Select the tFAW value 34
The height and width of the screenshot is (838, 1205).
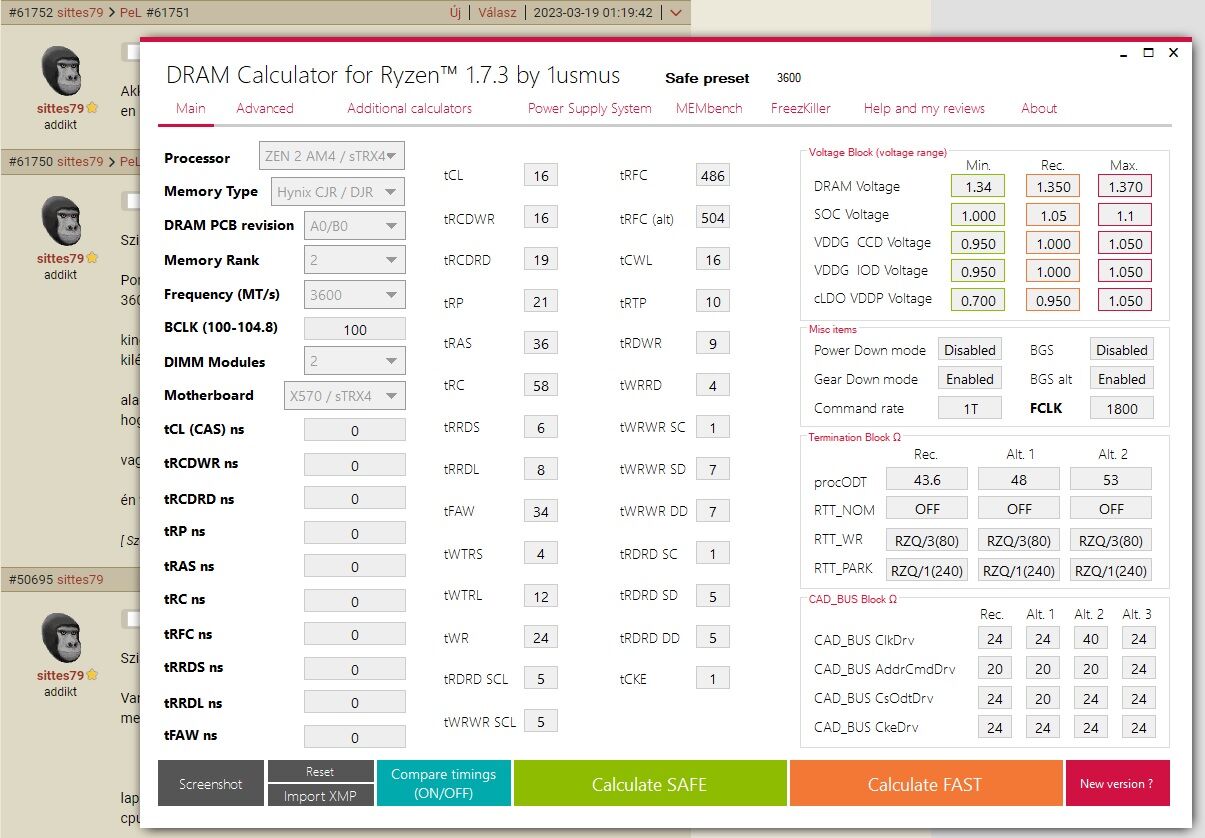541,511
